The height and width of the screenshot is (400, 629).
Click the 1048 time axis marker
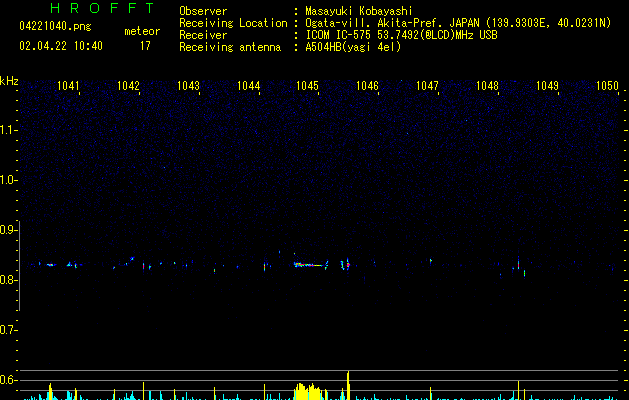(x=487, y=86)
